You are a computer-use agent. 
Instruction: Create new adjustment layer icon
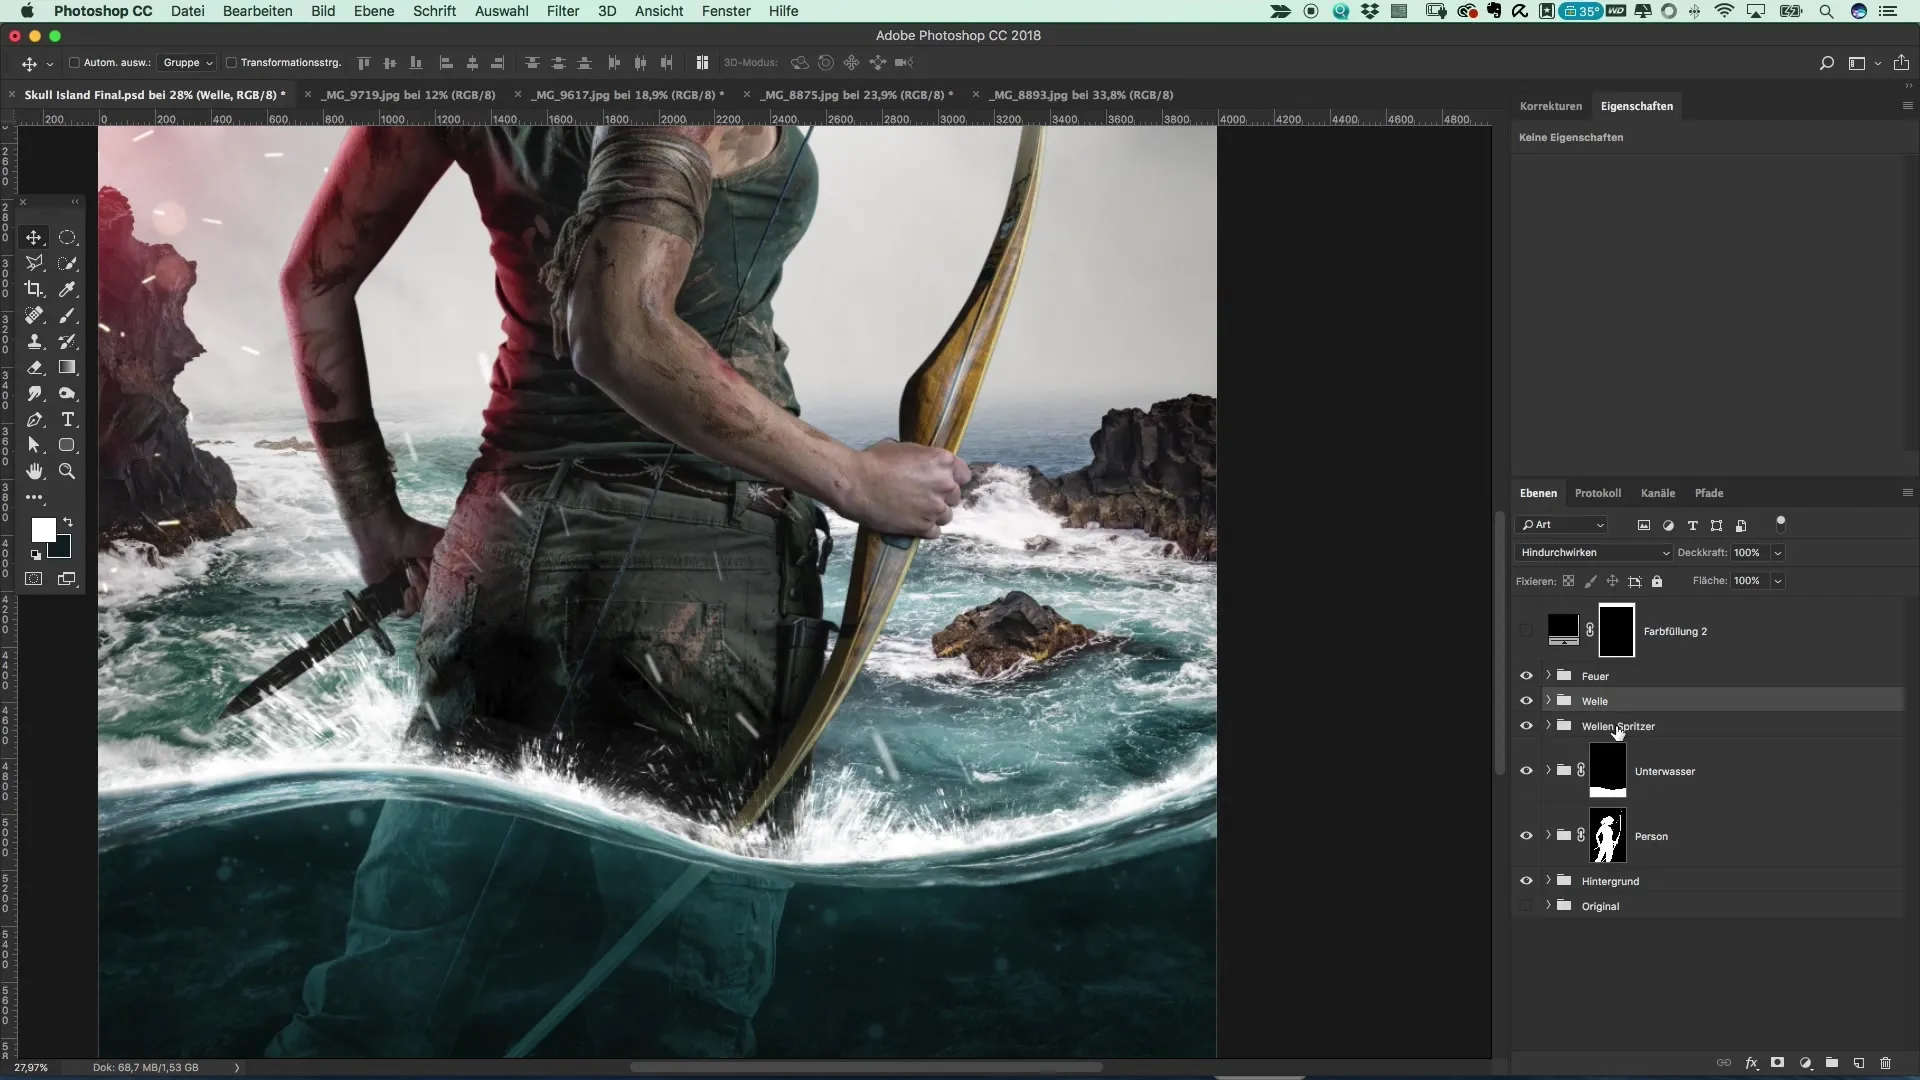[x=1805, y=1063]
